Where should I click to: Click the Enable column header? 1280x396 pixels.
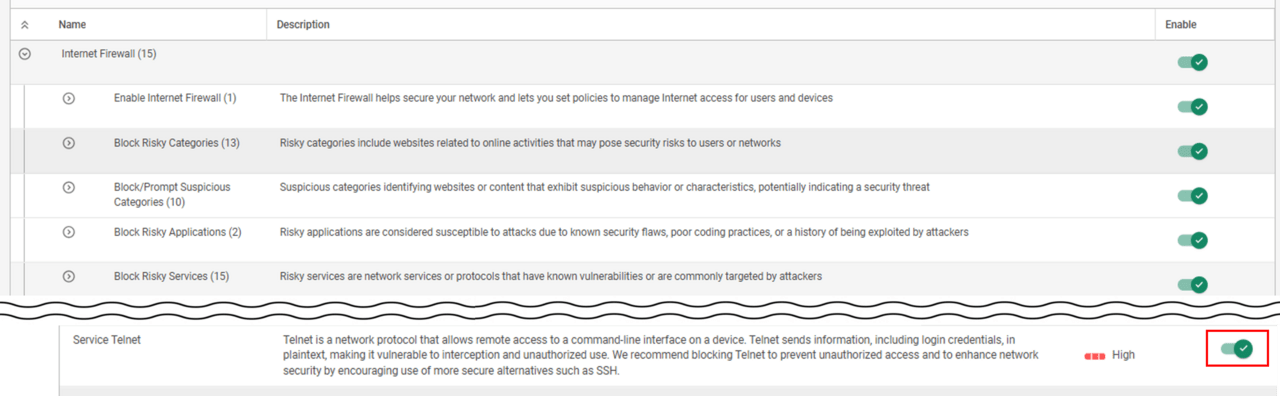[x=1181, y=25]
